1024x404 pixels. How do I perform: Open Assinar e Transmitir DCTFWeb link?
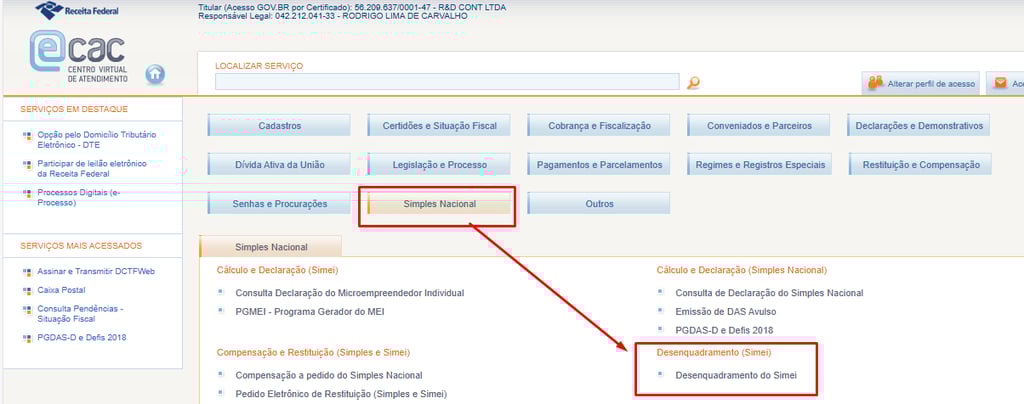[96, 271]
